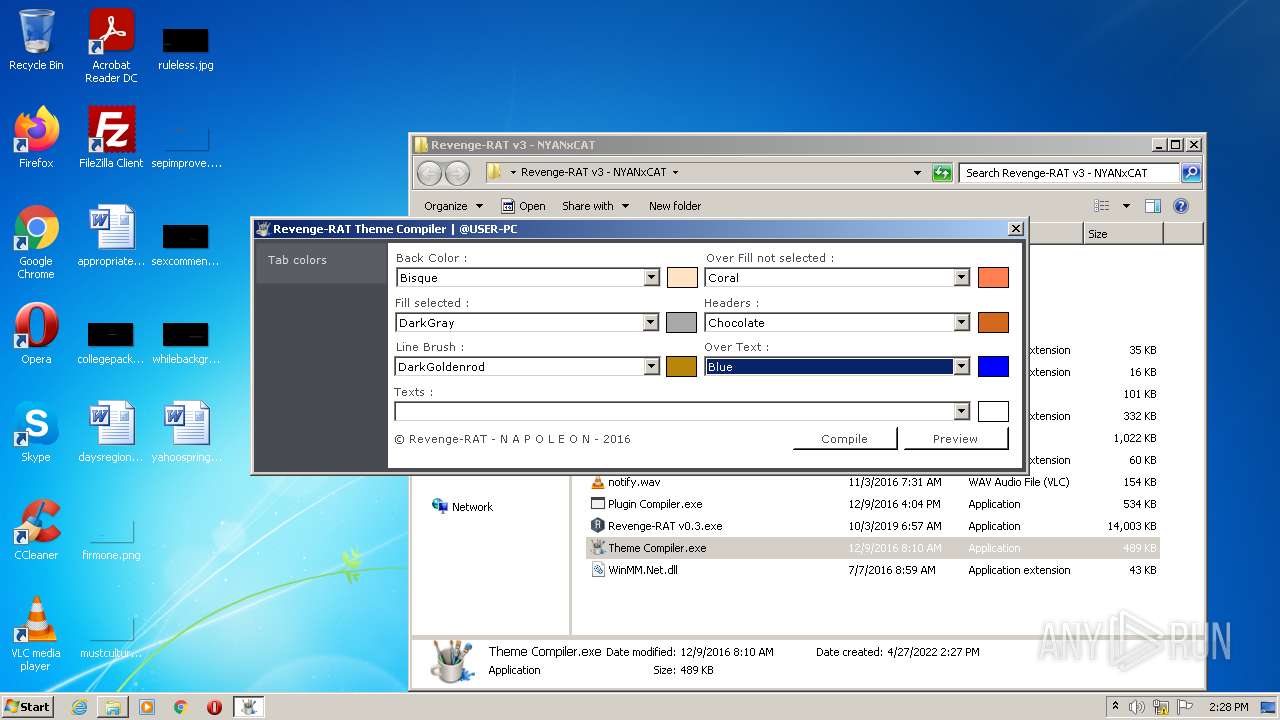Show hidden system tray icons
1280x720 pixels.
[1115, 707]
